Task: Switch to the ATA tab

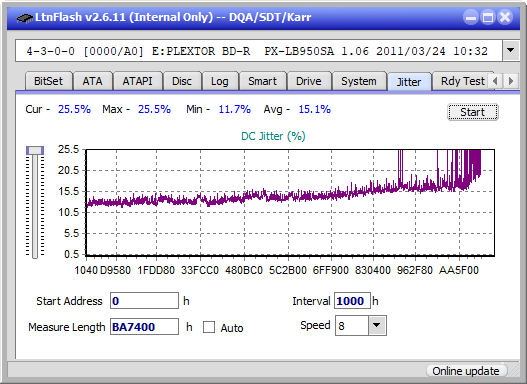Action: click(x=92, y=81)
